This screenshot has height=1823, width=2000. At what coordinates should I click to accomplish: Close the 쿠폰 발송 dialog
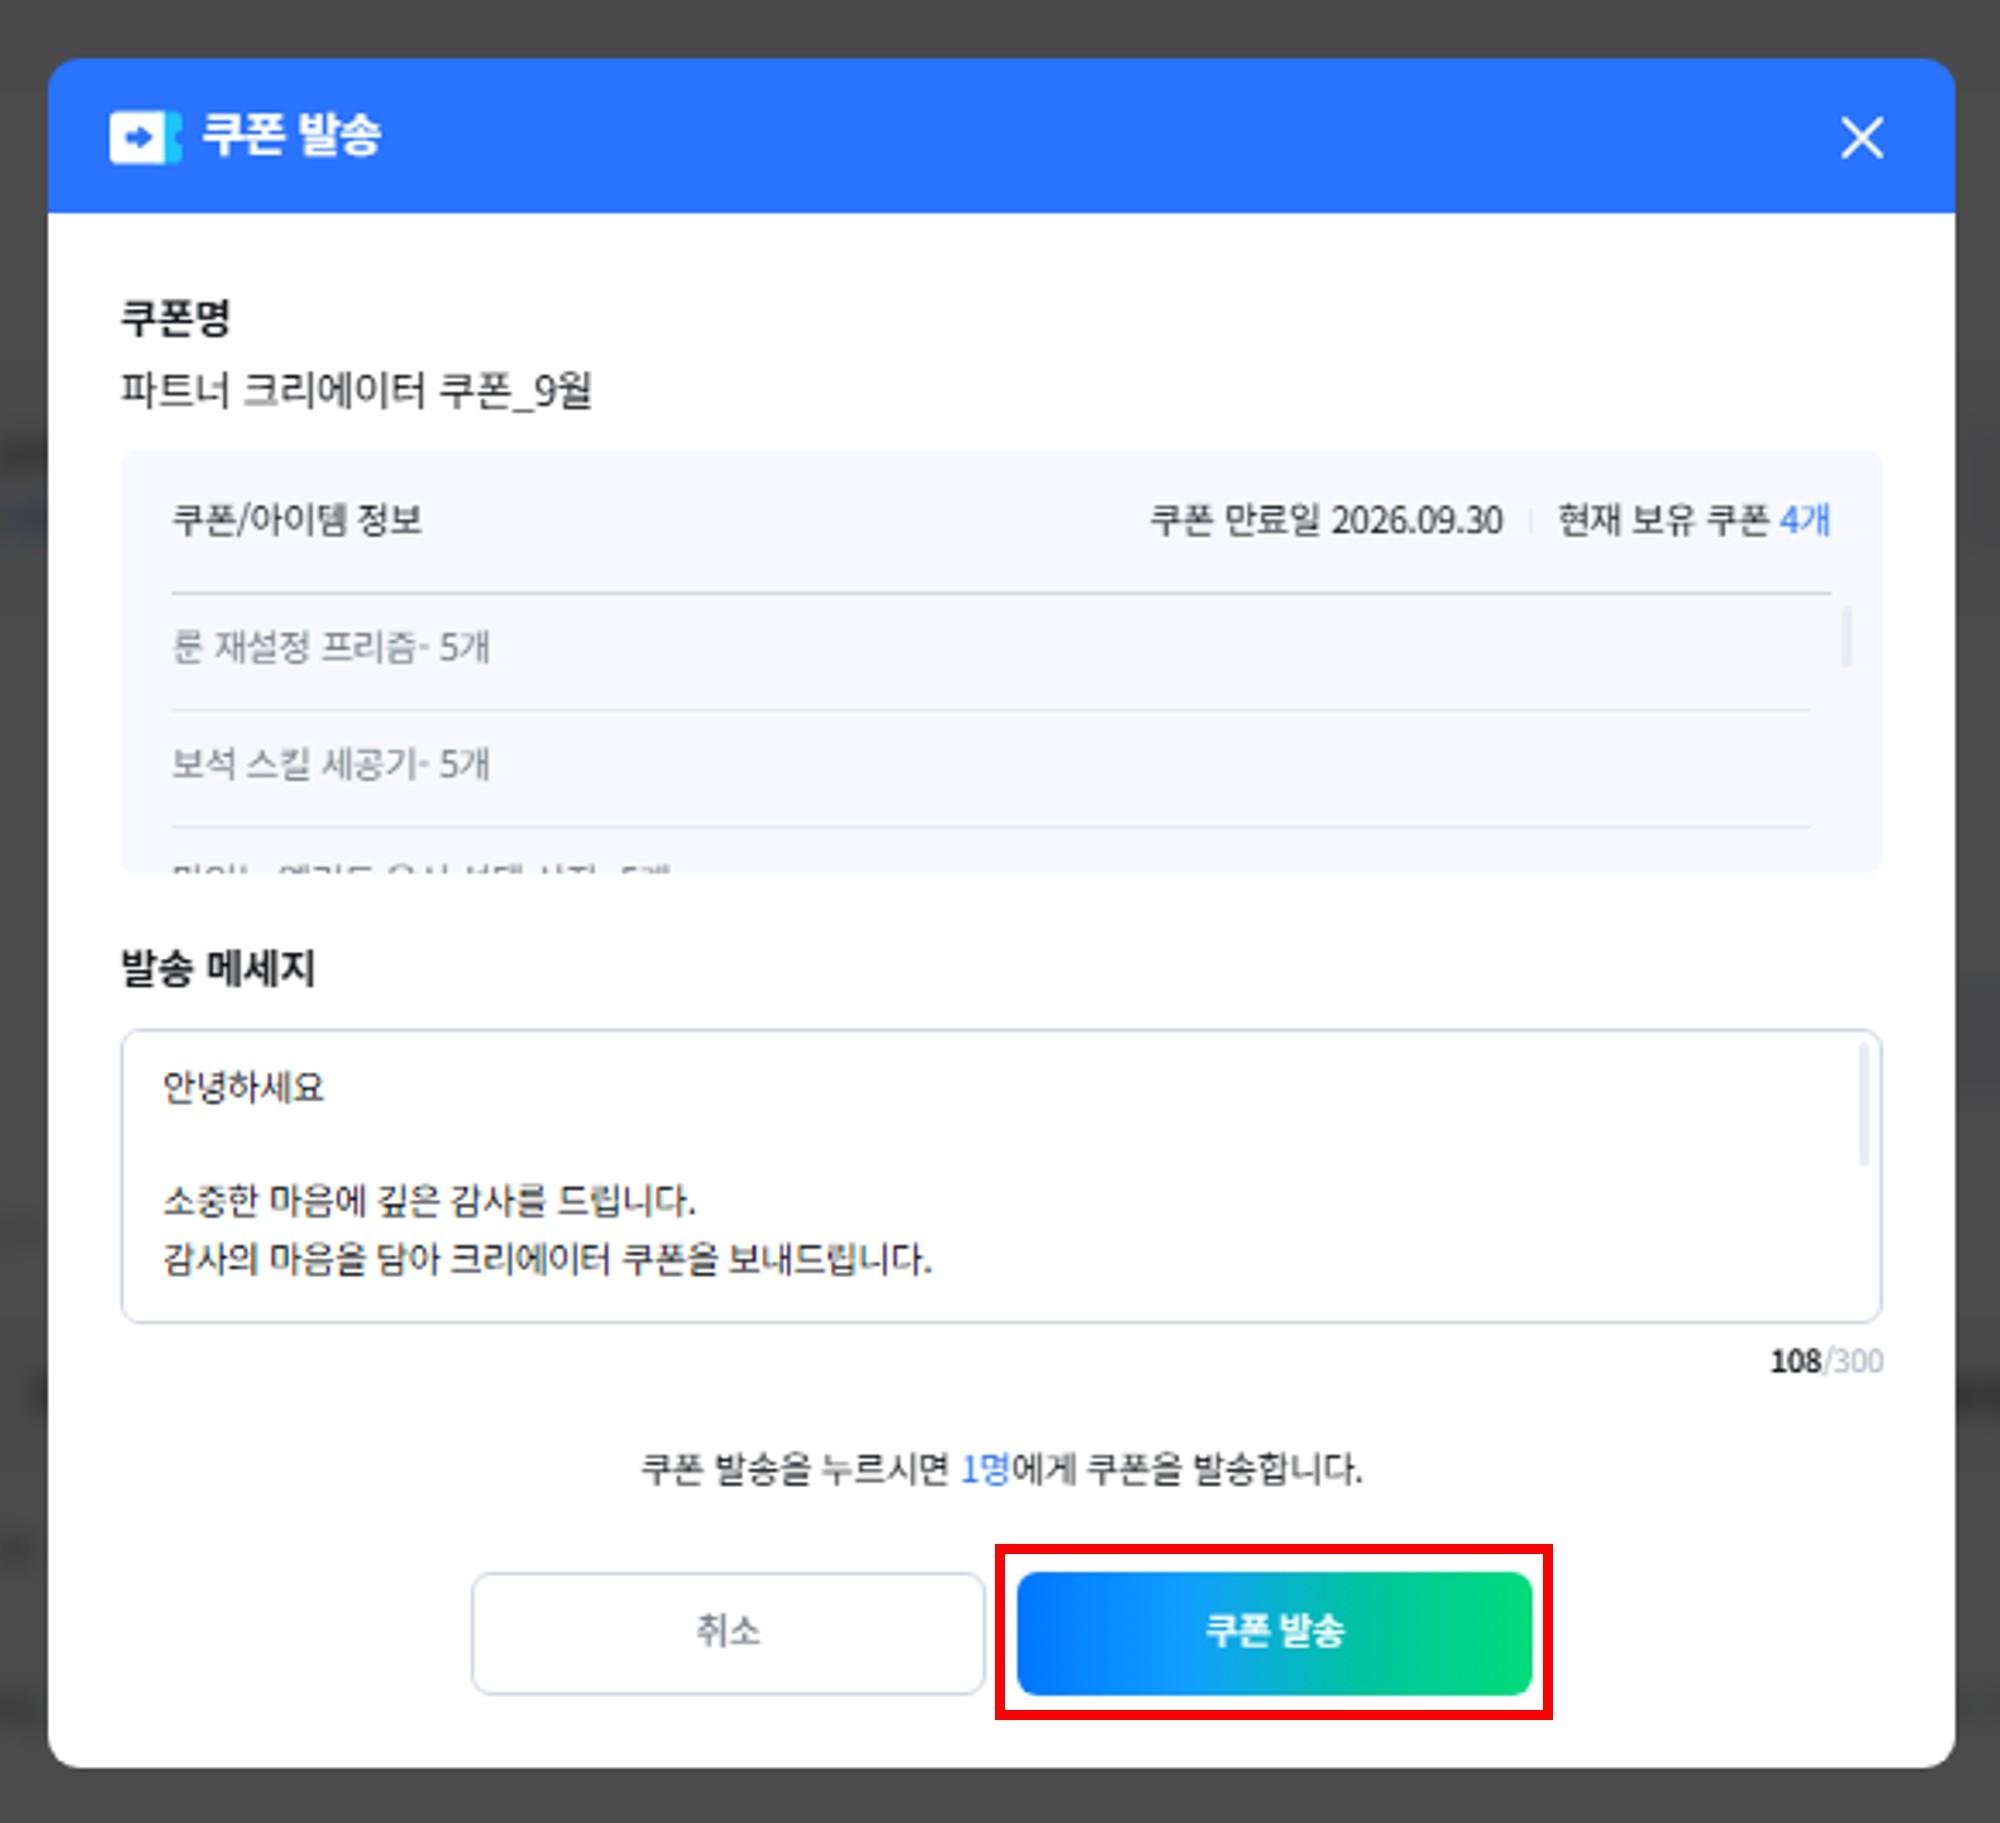1862,137
